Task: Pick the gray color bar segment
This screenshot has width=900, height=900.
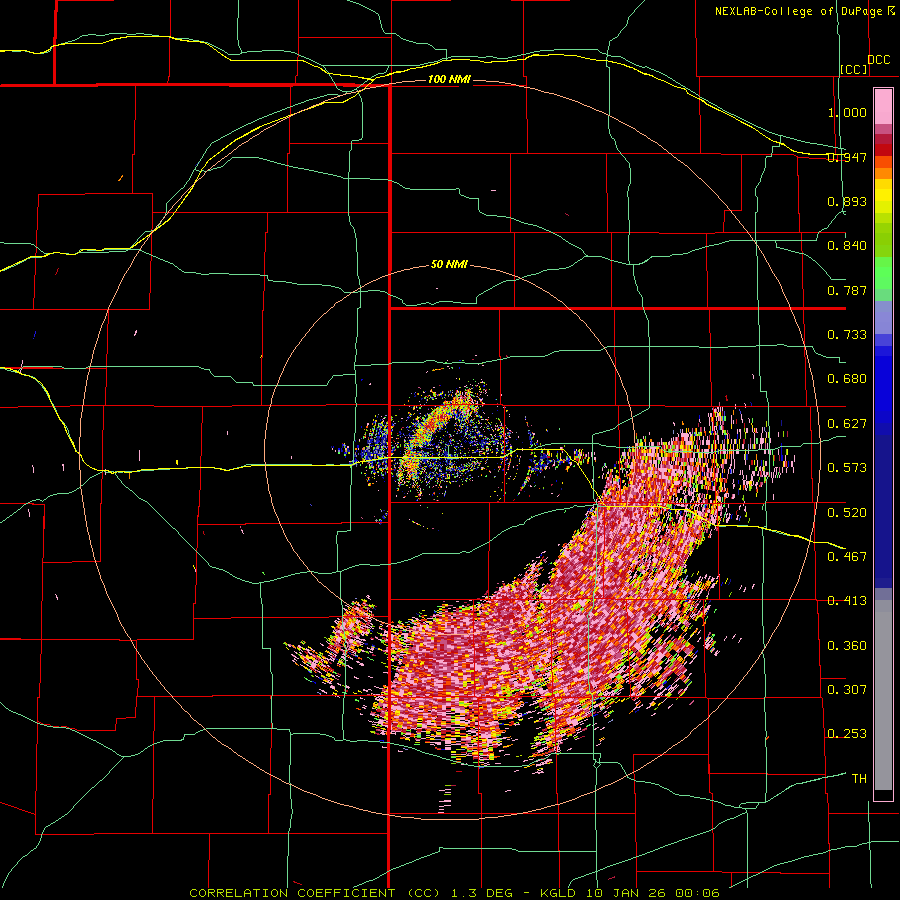Action: [x=883, y=695]
